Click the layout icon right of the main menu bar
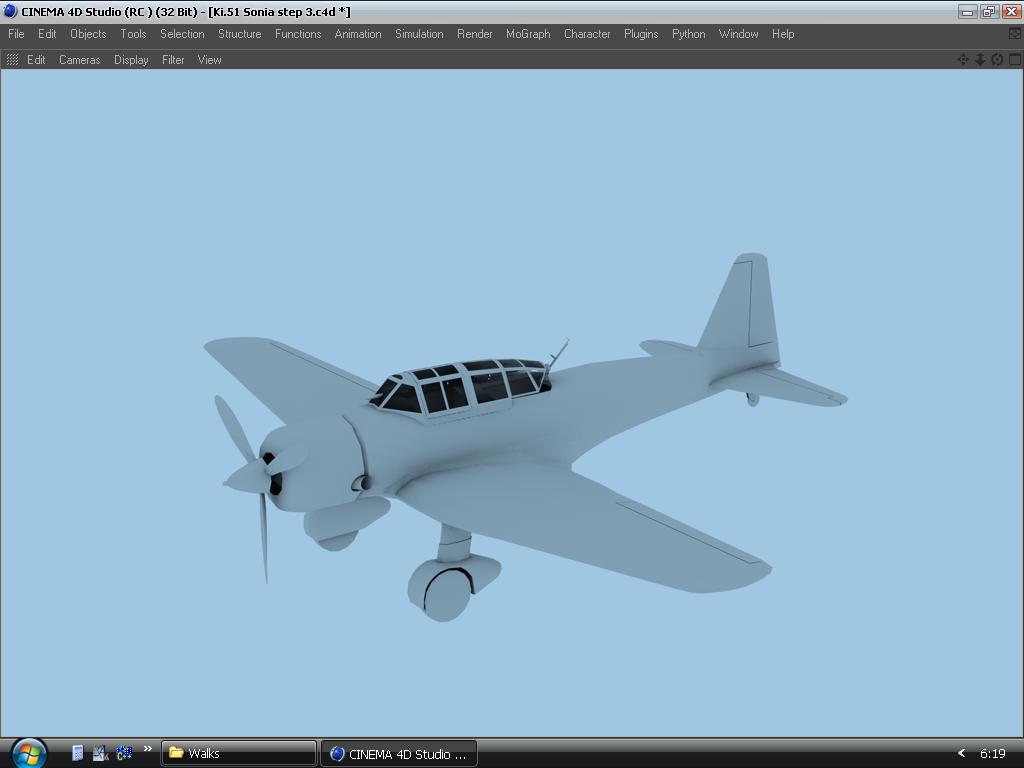 1015,34
